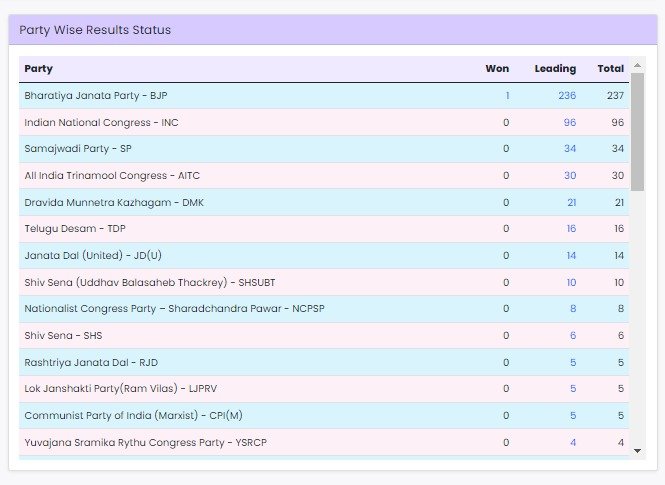Open Shiv Sena - SHS leading count 6
This screenshot has height=485, width=665.
coord(573,336)
